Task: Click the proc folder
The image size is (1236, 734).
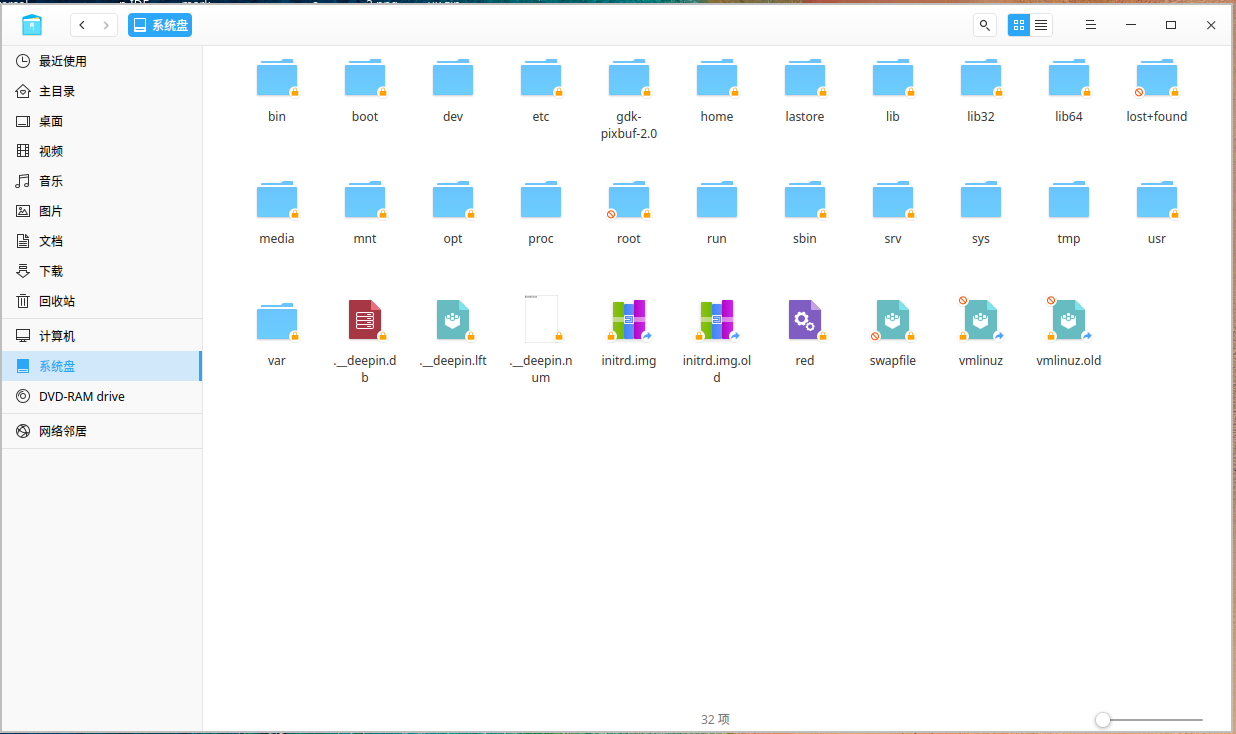Action: pos(541,200)
